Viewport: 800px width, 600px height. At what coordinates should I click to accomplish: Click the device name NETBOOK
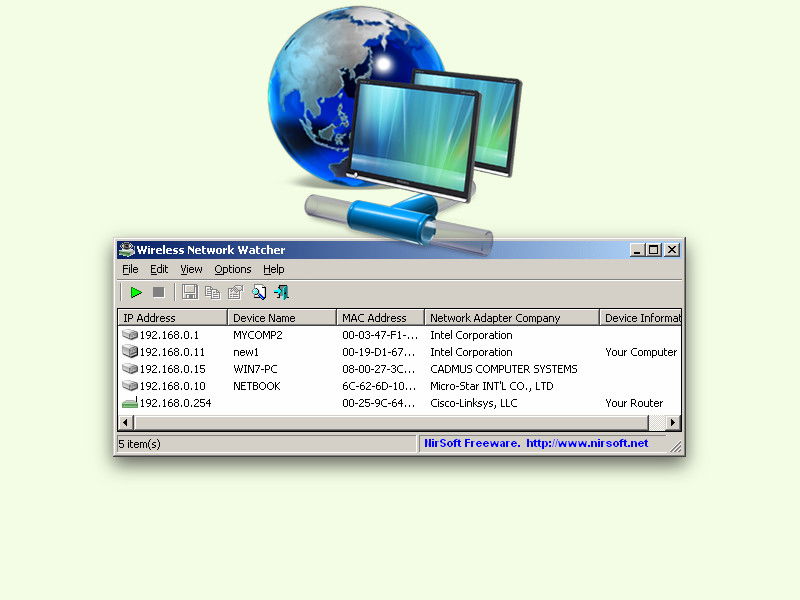pos(257,386)
